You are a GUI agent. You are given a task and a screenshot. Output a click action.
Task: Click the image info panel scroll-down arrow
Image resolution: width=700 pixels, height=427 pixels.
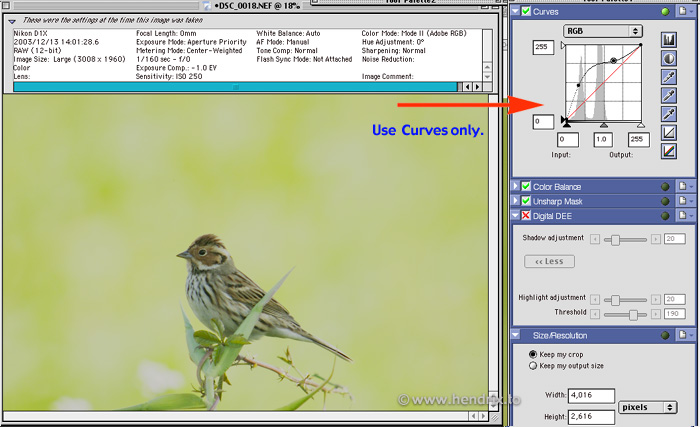488,76
